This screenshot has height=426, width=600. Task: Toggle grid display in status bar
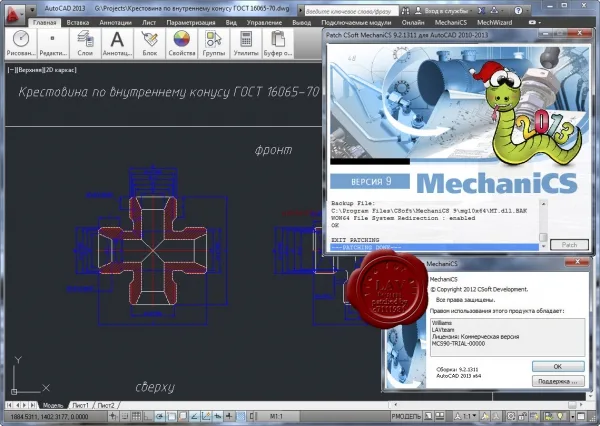point(136,416)
